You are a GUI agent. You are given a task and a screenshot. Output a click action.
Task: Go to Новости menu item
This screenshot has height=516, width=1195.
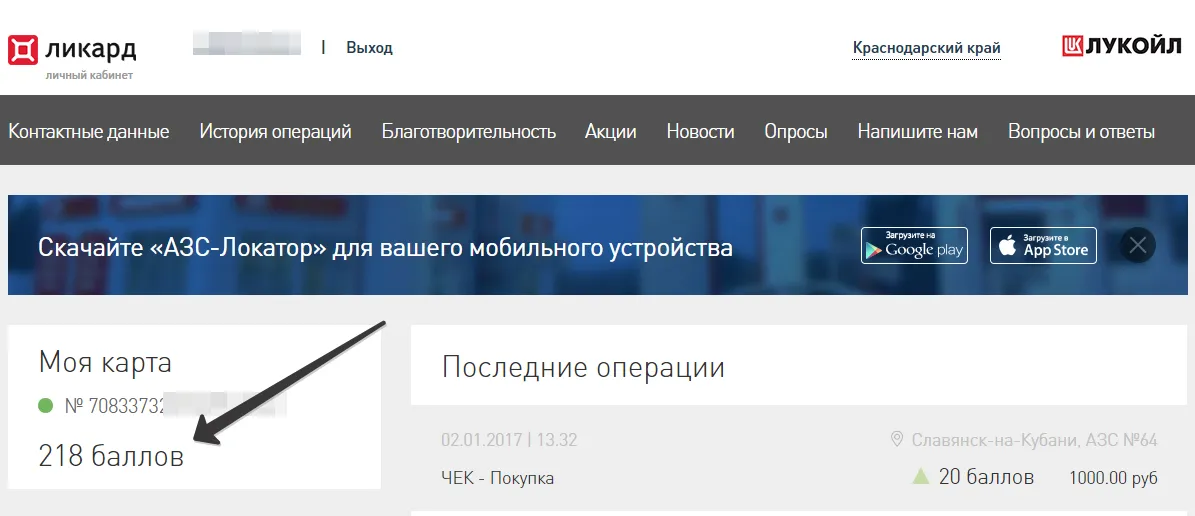click(x=700, y=131)
